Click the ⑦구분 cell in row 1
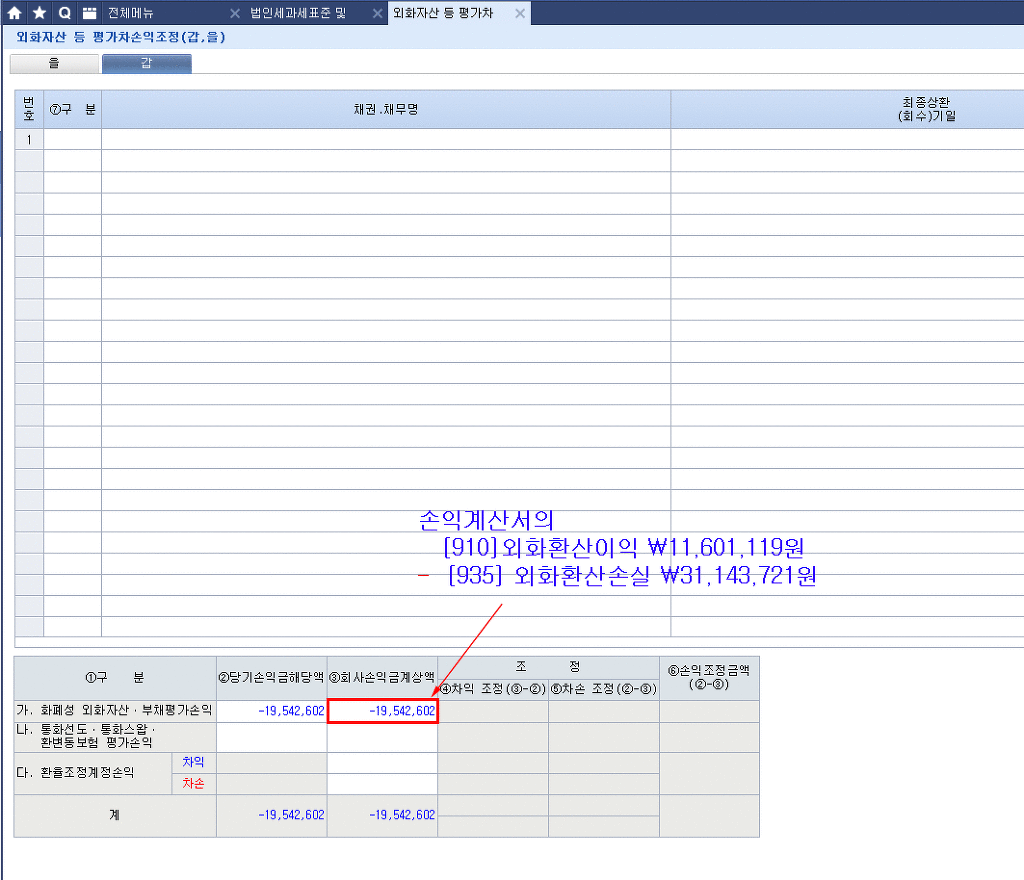Image resolution: width=1024 pixels, height=880 pixels. click(x=72, y=139)
